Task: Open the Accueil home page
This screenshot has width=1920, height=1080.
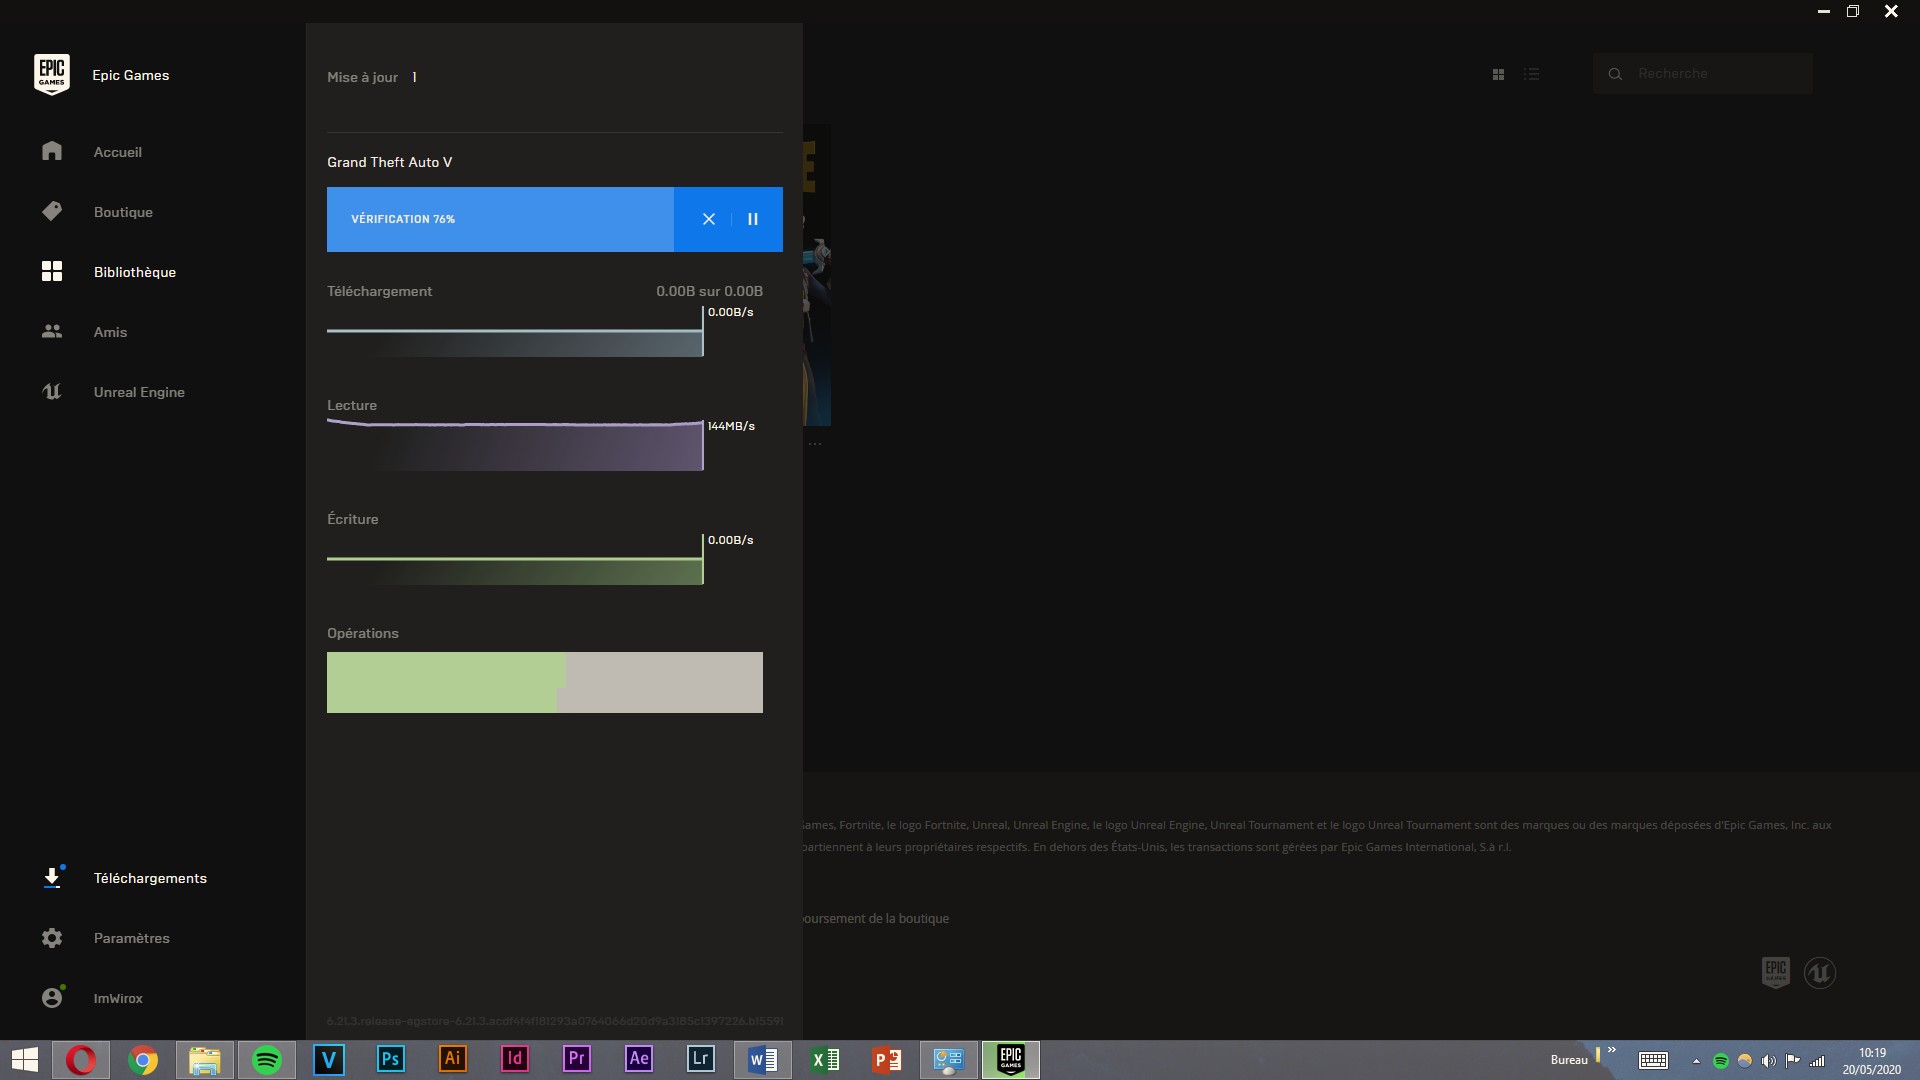Action: click(x=117, y=152)
